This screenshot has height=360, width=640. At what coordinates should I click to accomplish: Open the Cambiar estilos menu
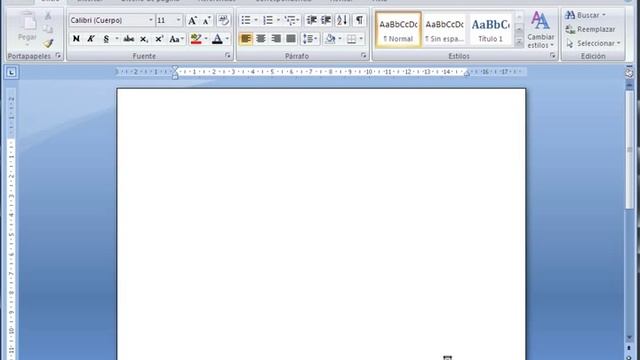540,30
